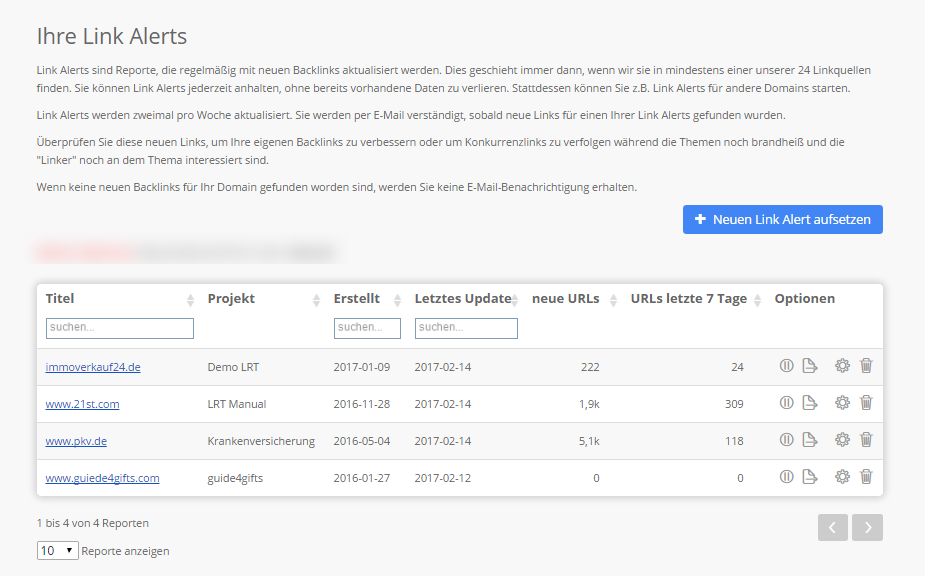925x576 pixels.
Task: Delete the www.guiede4gifts.com link alert
Action: point(866,477)
